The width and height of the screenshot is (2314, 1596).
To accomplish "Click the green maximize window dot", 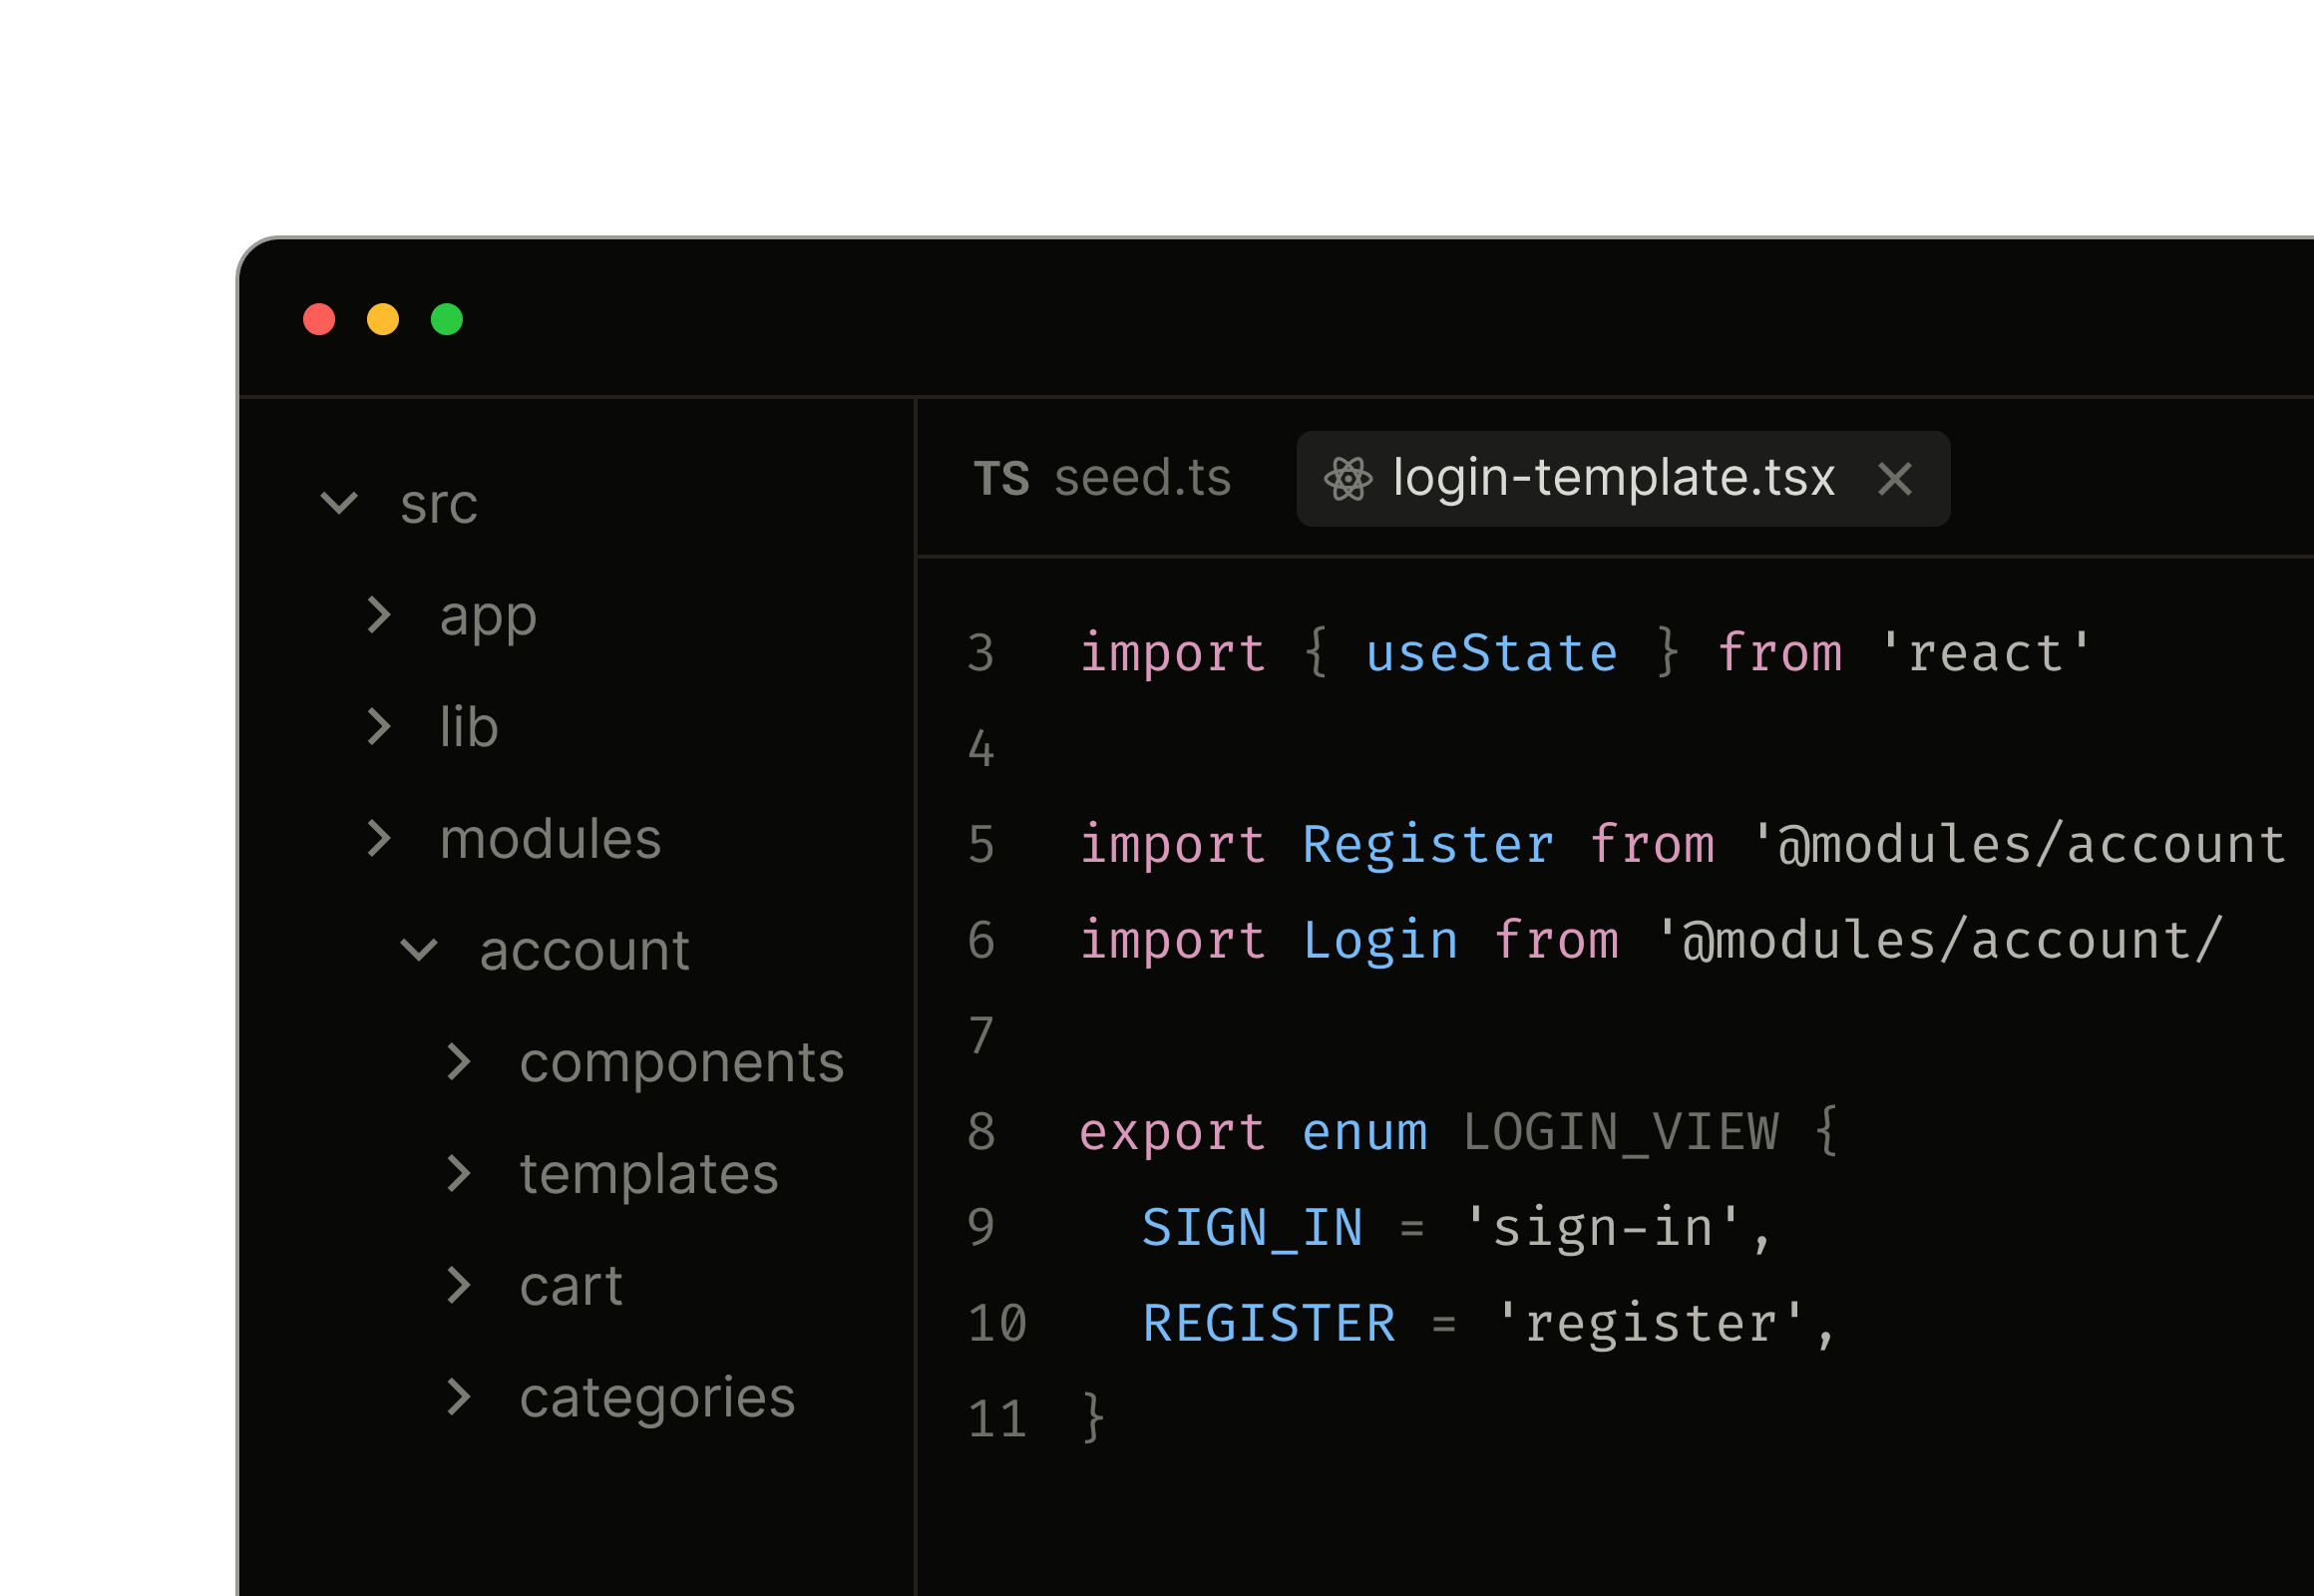I will point(447,319).
